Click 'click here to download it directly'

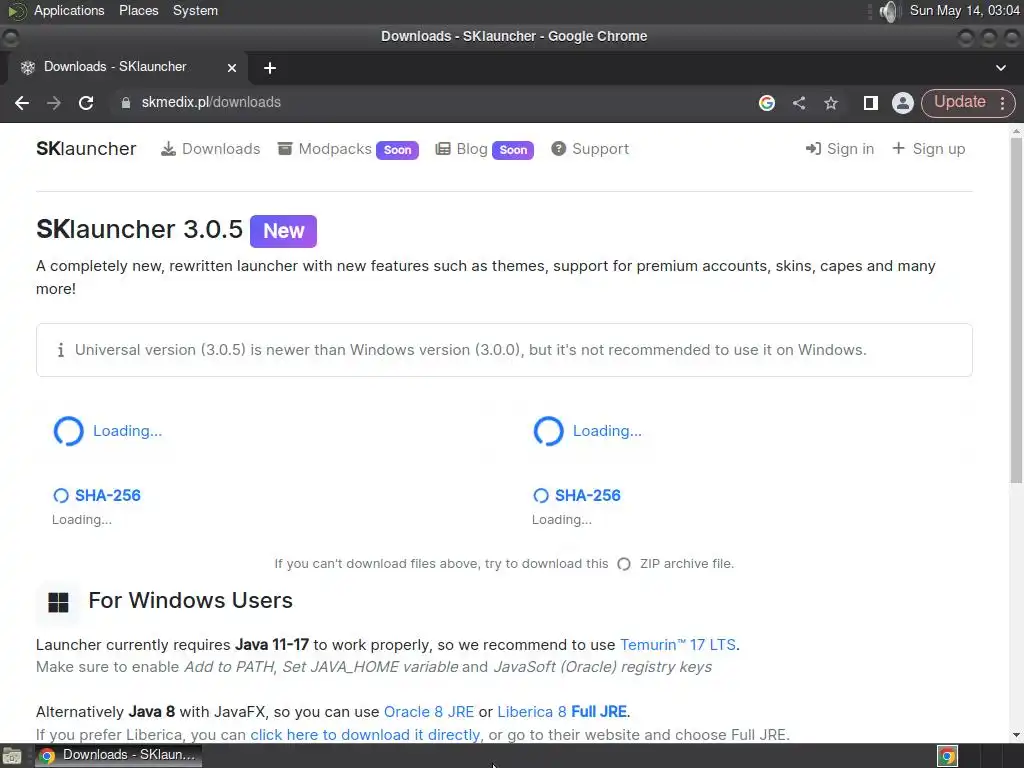(365, 735)
